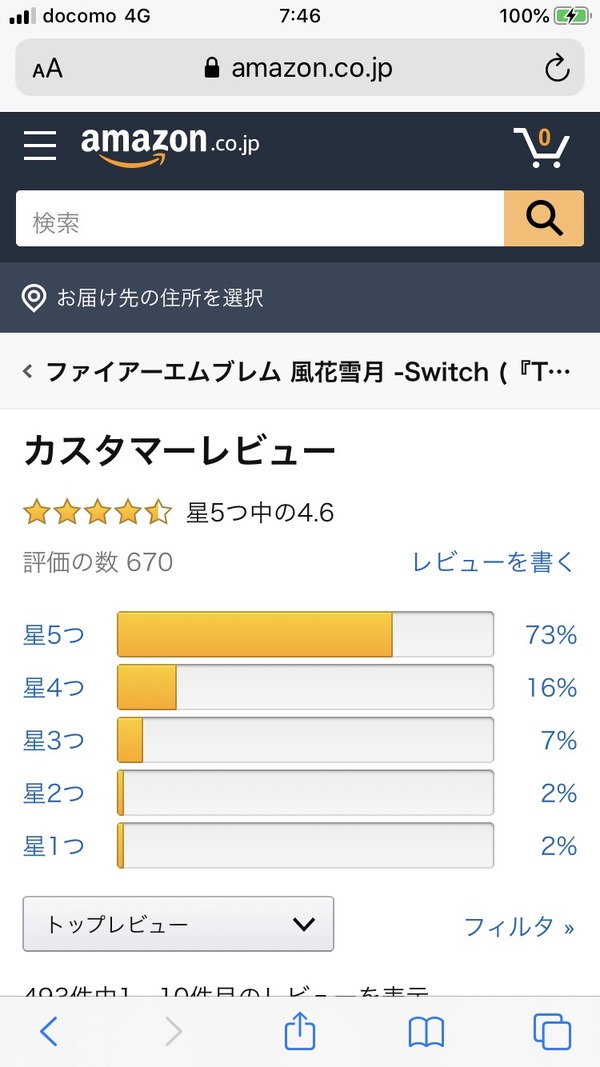This screenshot has width=600, height=1067.
Task: Show open Safari tabs
Action: click(552, 1031)
